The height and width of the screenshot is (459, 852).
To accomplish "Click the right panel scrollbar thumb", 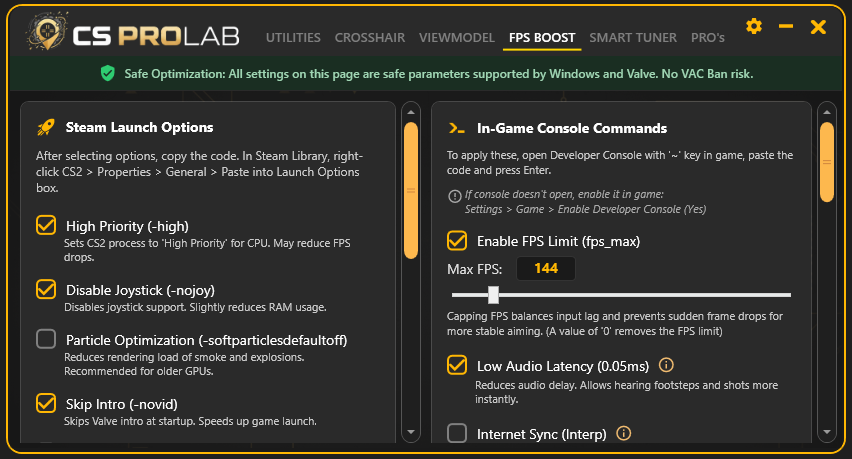I will pyautogui.click(x=826, y=162).
